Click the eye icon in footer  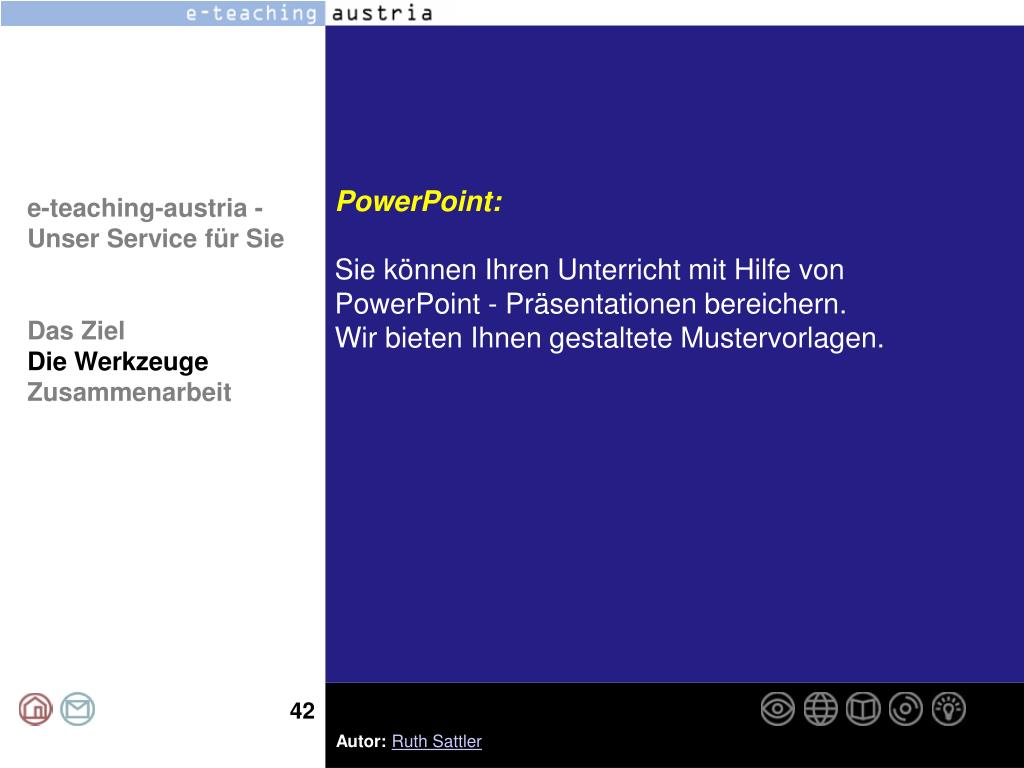pyautogui.click(x=778, y=709)
